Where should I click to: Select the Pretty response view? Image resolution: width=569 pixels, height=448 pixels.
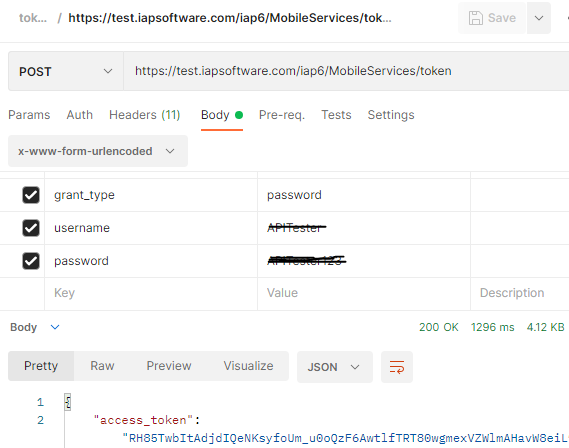(41, 366)
